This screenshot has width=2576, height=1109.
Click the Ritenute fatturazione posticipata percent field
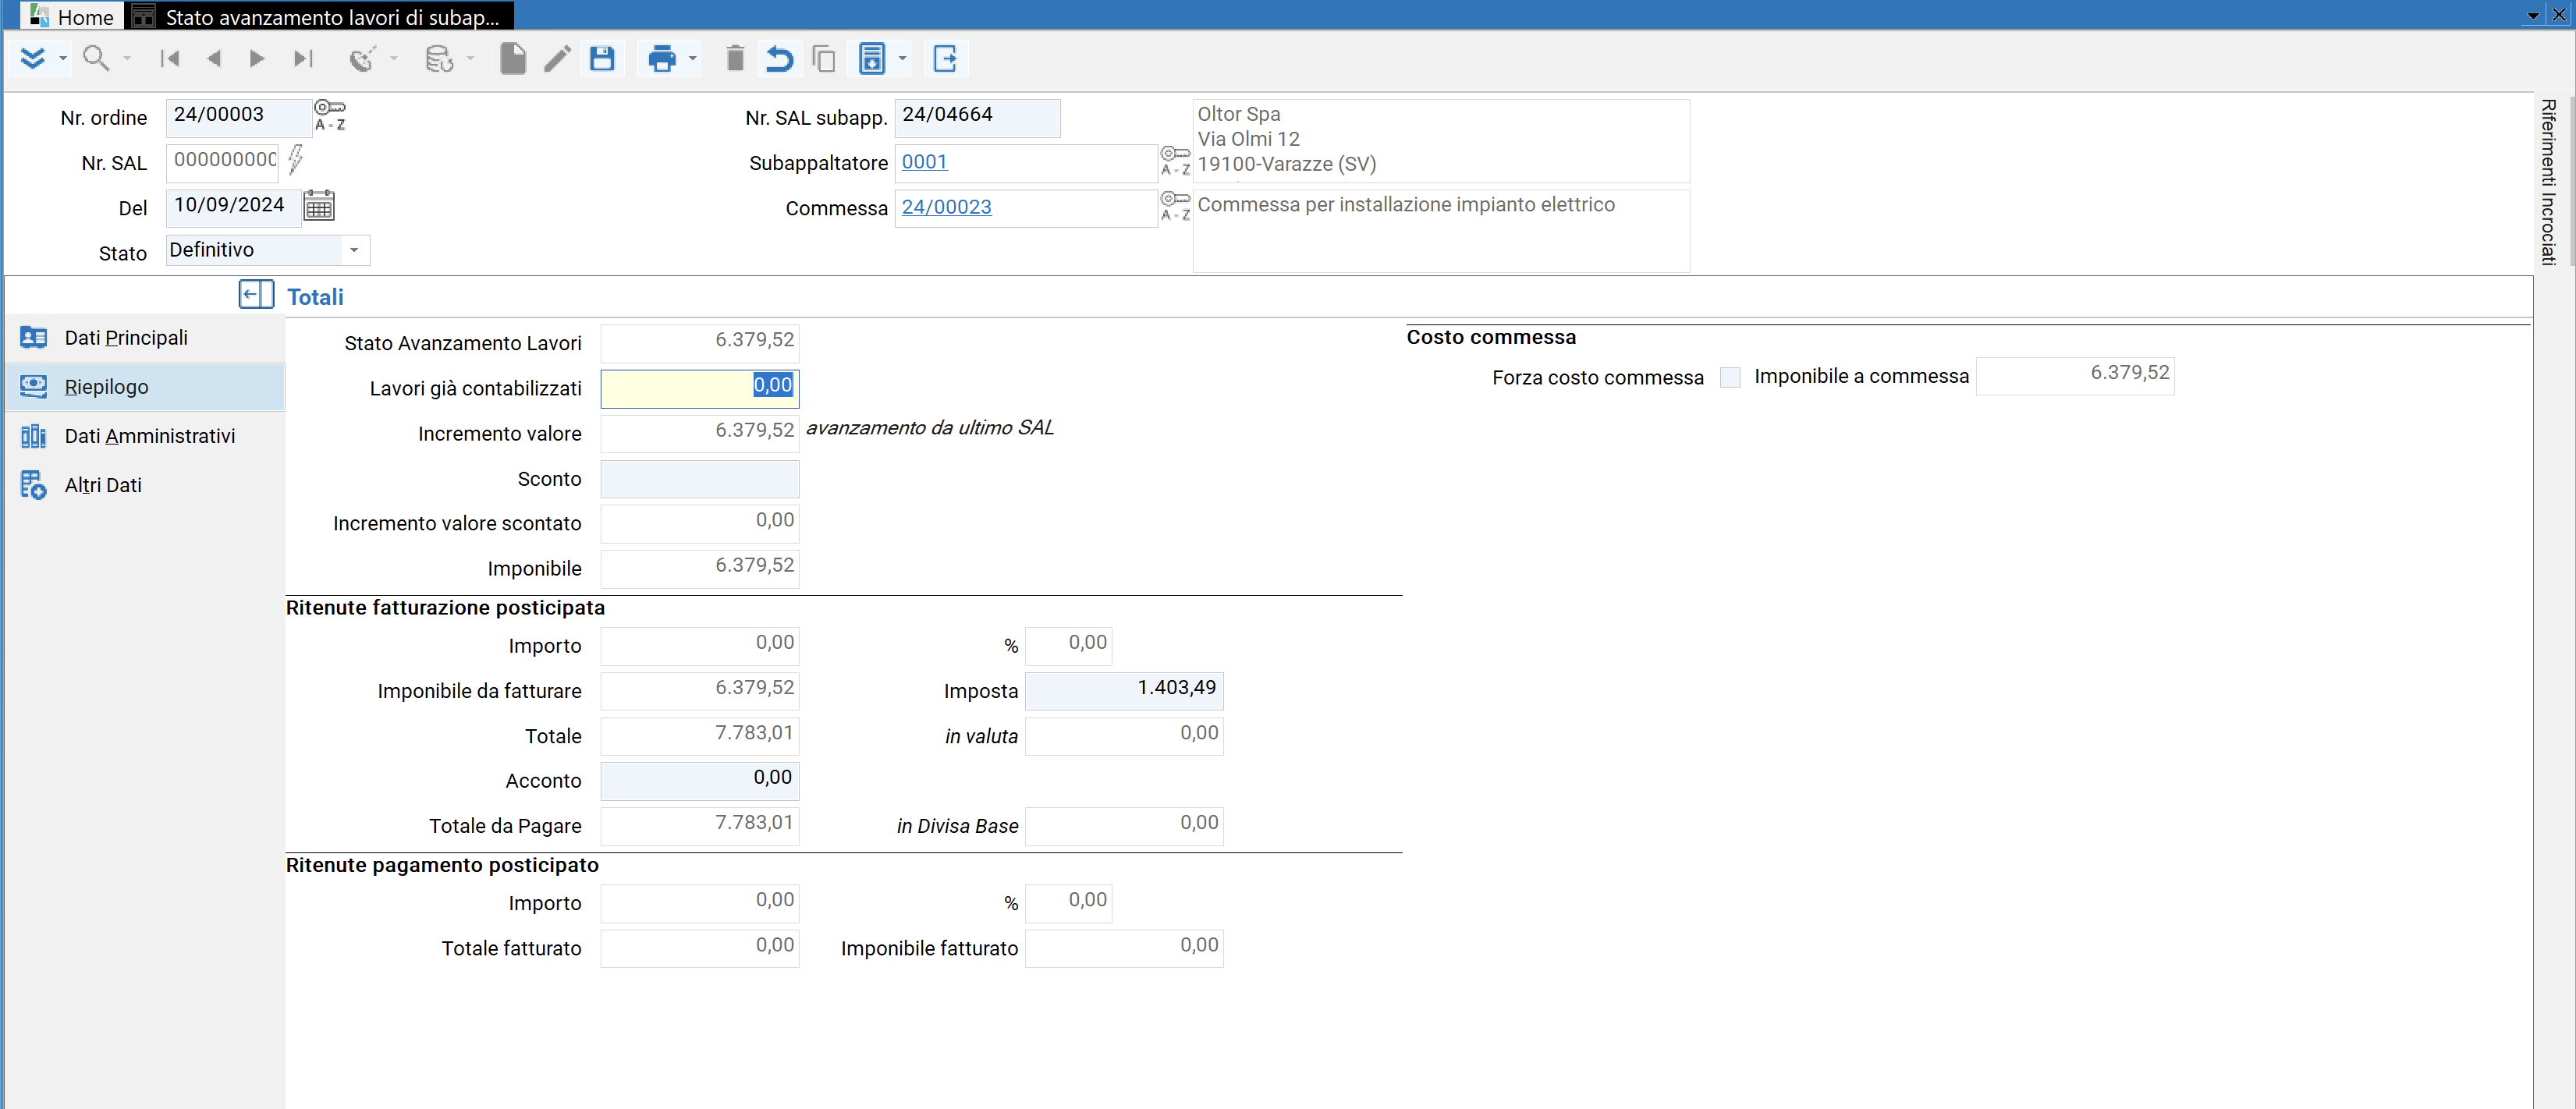click(x=1068, y=646)
